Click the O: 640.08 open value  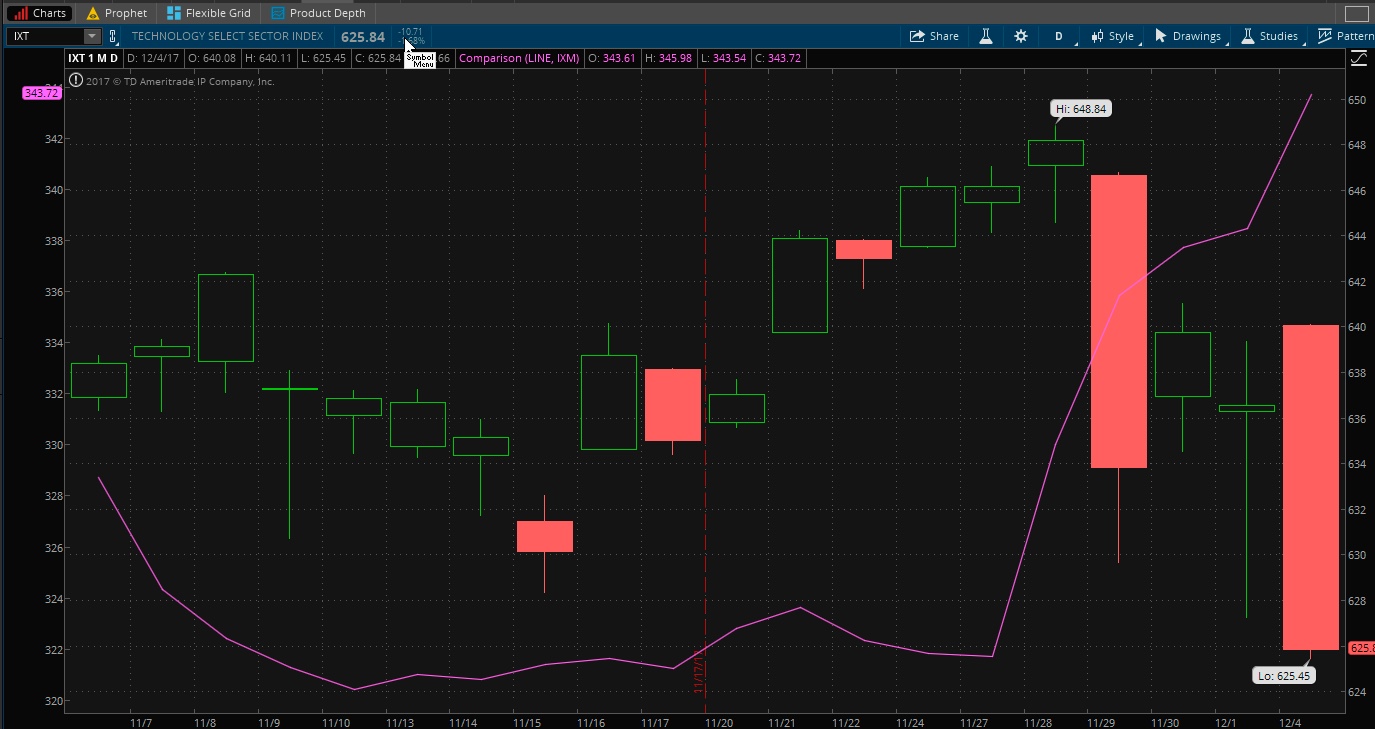pyautogui.click(x=210, y=58)
